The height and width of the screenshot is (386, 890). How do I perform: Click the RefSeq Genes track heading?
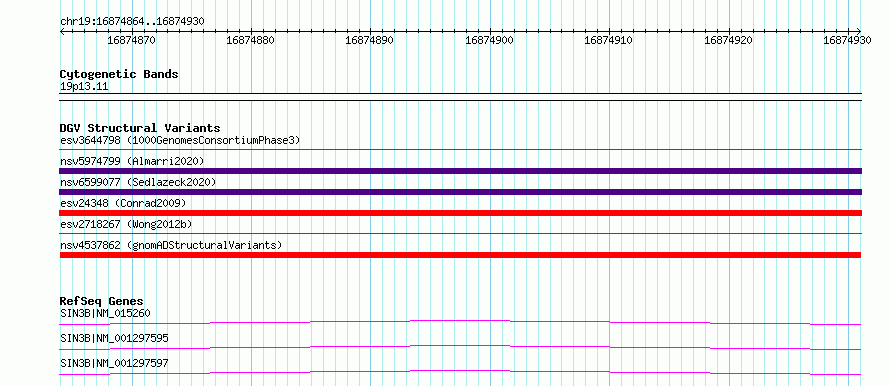(x=102, y=301)
